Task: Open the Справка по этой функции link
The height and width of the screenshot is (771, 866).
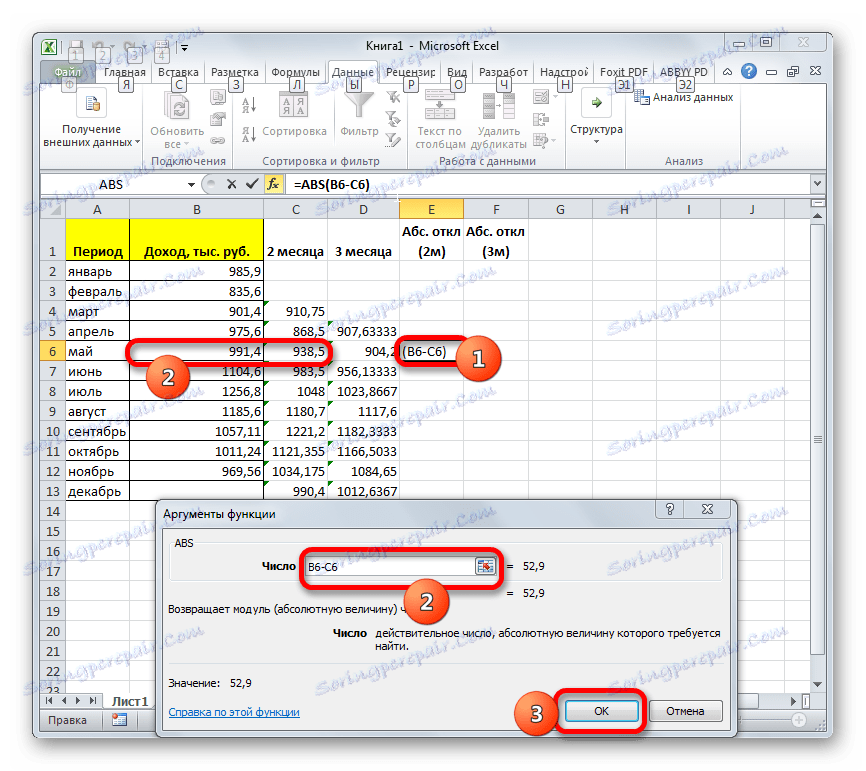Action: [x=236, y=712]
